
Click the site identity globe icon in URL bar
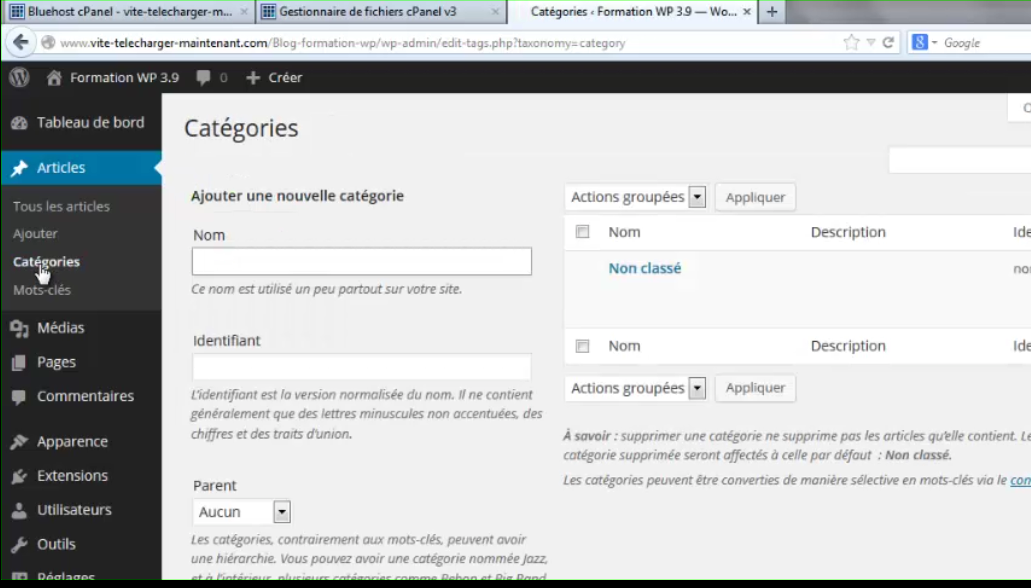click(48, 43)
